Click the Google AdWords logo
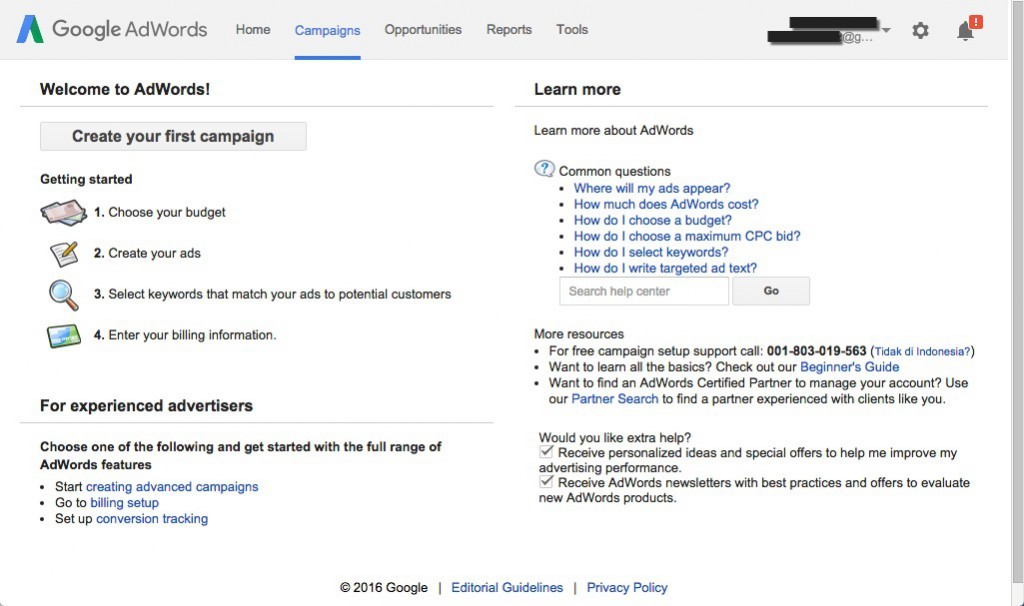Viewport: 1024px width, 606px height. click(x=112, y=29)
